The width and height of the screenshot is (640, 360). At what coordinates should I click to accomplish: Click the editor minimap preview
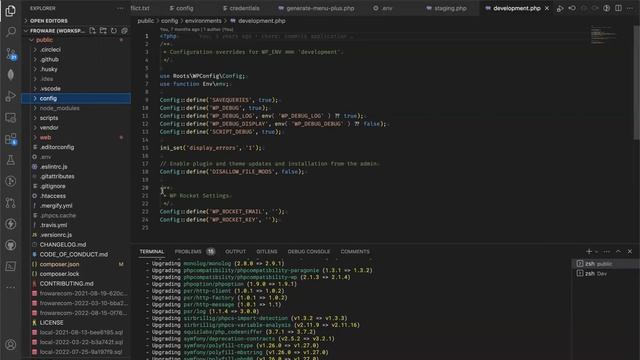pos(604,35)
